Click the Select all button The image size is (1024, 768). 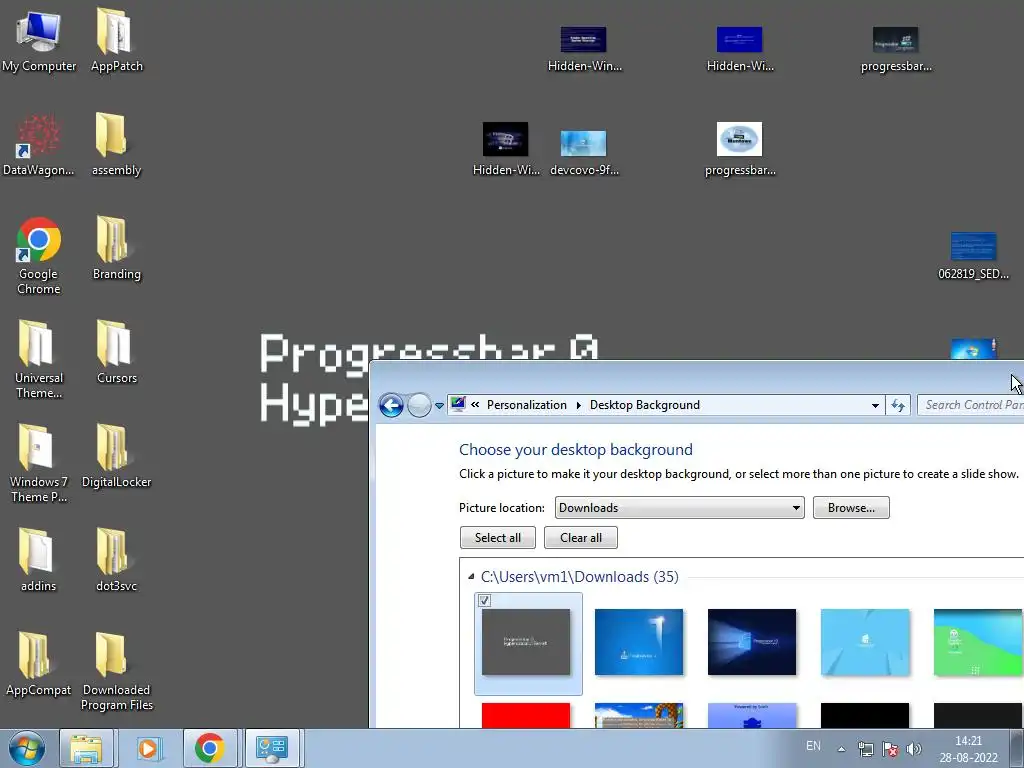[498, 537]
